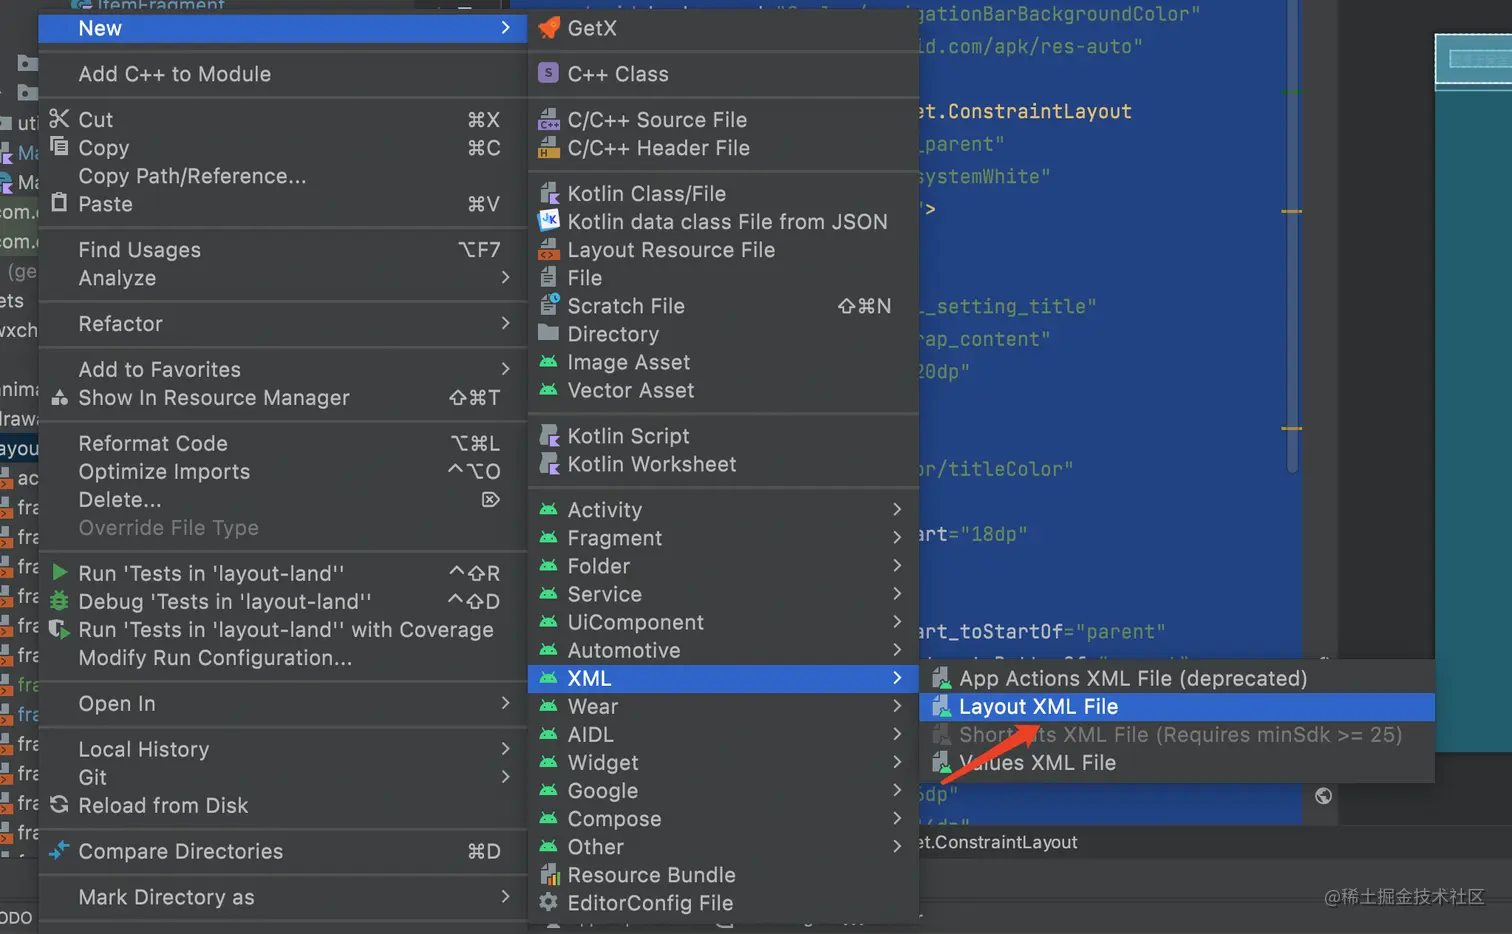Click the GetX rocket icon
This screenshot has width=1512, height=934.
click(x=549, y=28)
